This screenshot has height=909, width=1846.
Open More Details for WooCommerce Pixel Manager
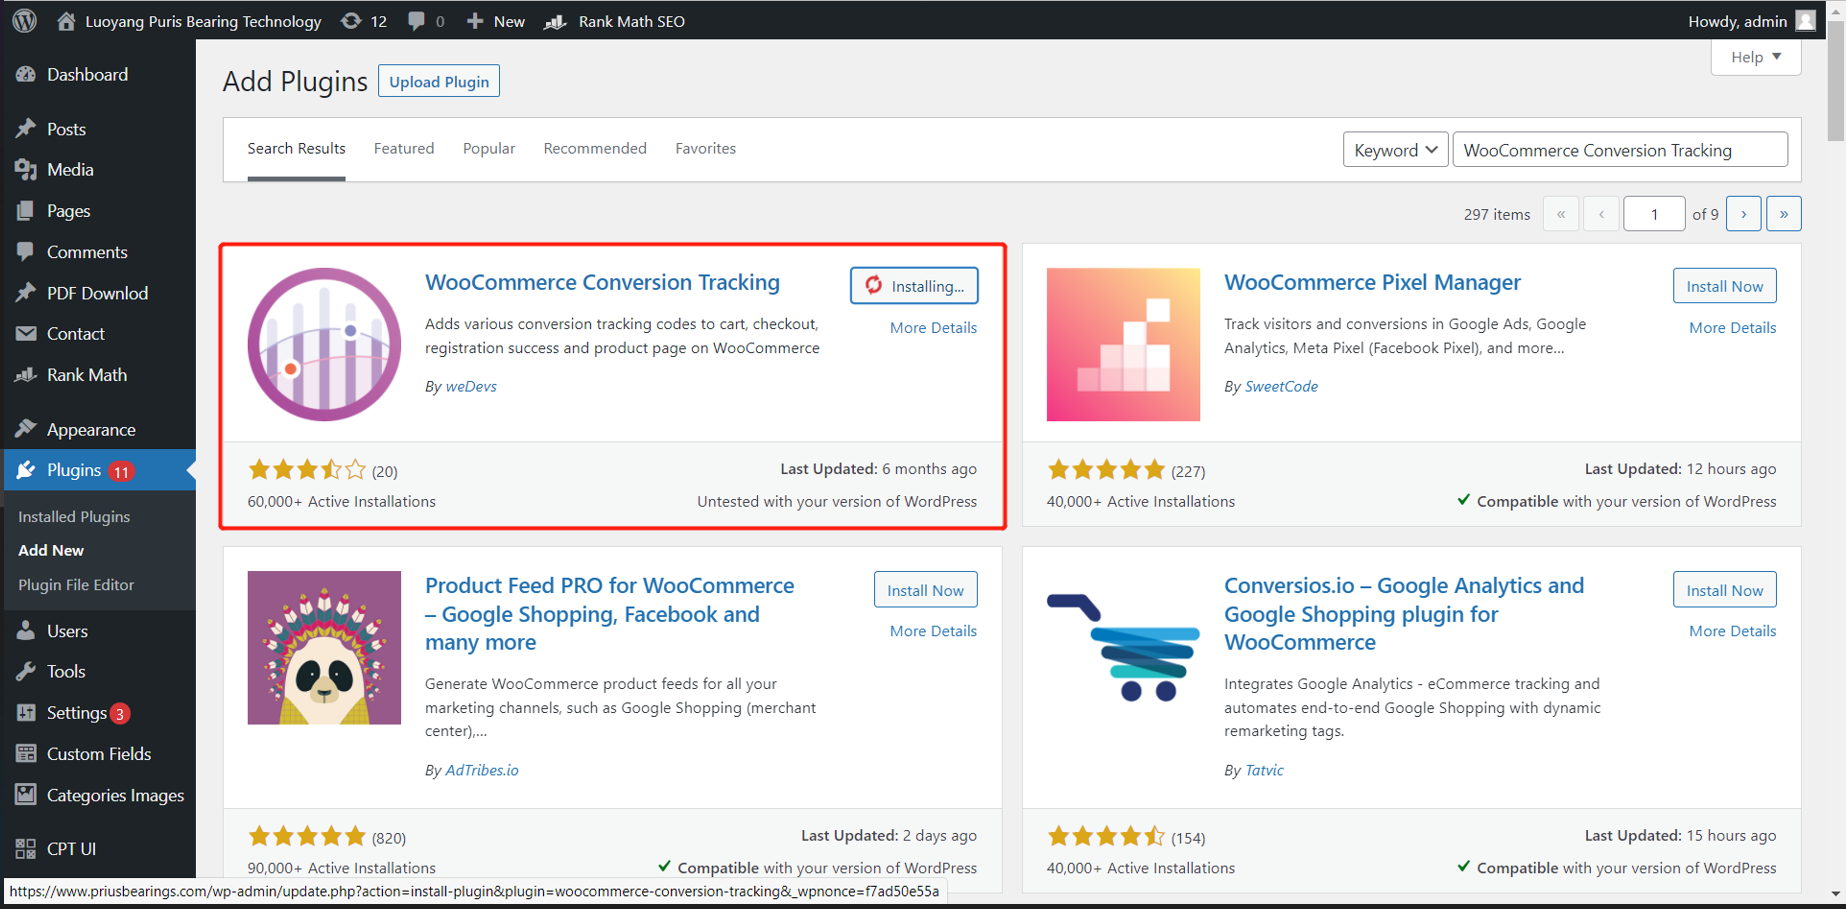point(1732,327)
